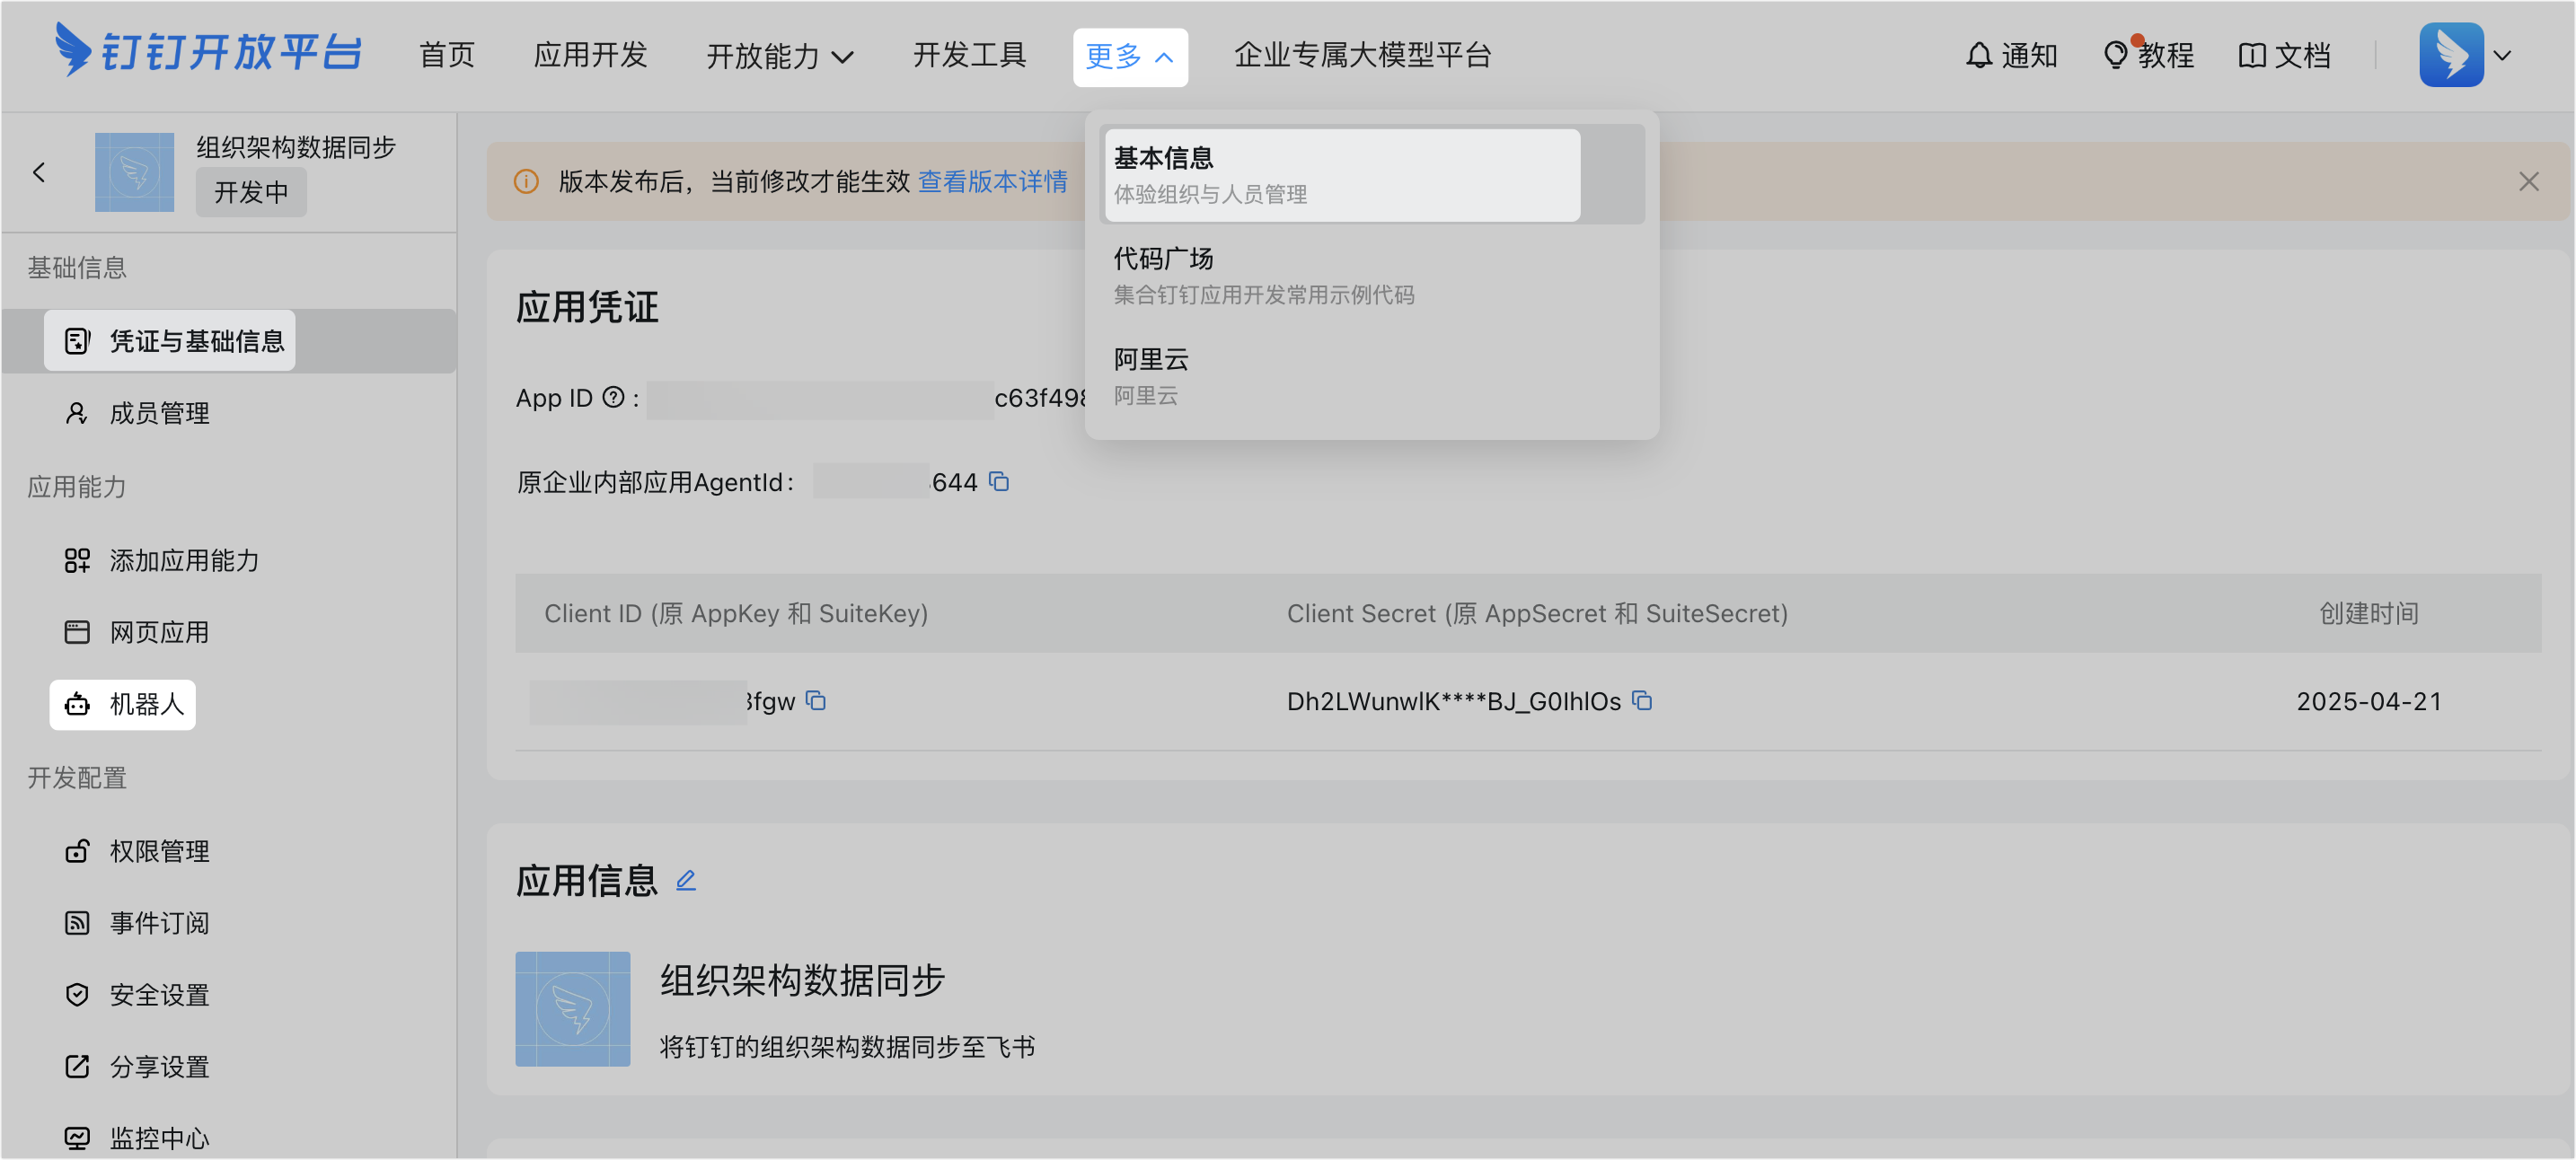This screenshot has width=2576, height=1160.
Task: Click the large app icon under 应用信息
Action: (x=573, y=1009)
